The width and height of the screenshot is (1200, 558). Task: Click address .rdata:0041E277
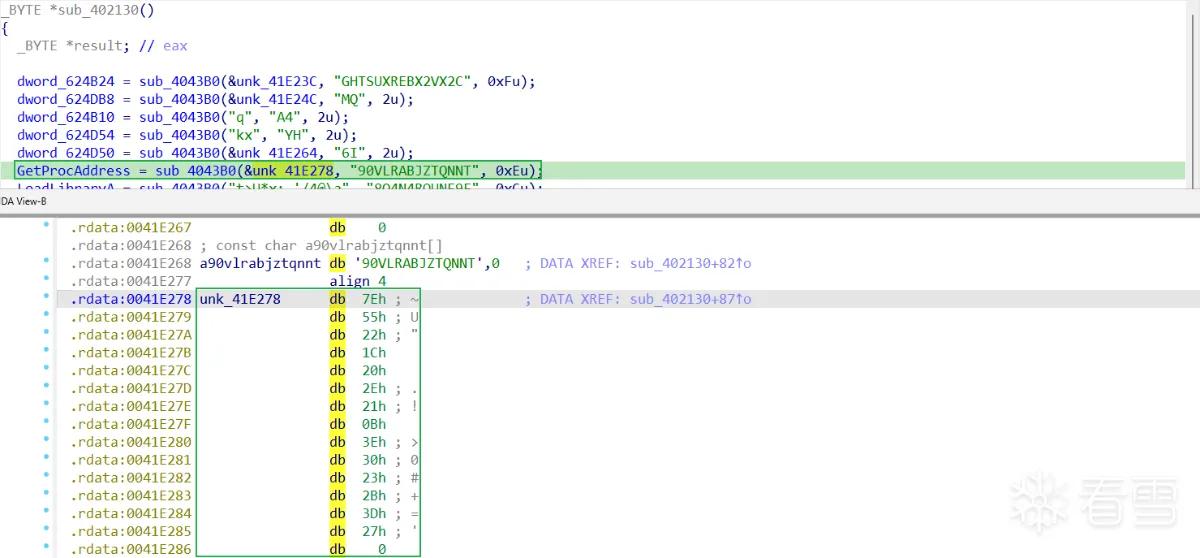pos(130,281)
